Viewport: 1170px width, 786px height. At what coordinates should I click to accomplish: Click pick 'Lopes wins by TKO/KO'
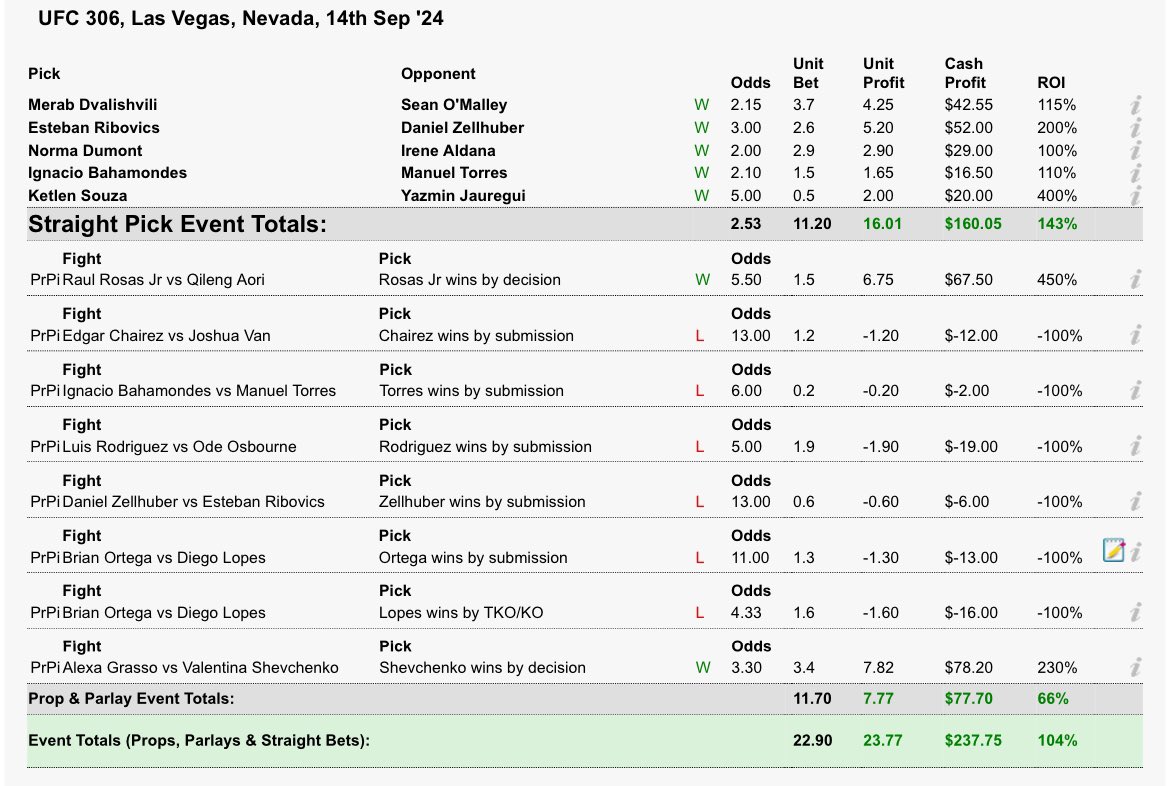pos(461,613)
